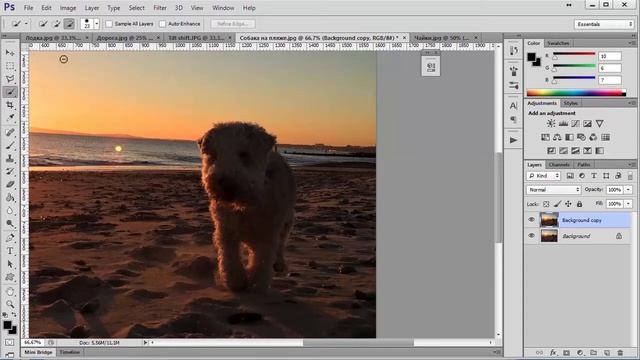Hide the Background layer eye icon
This screenshot has height=360, width=640.
pos(531,236)
